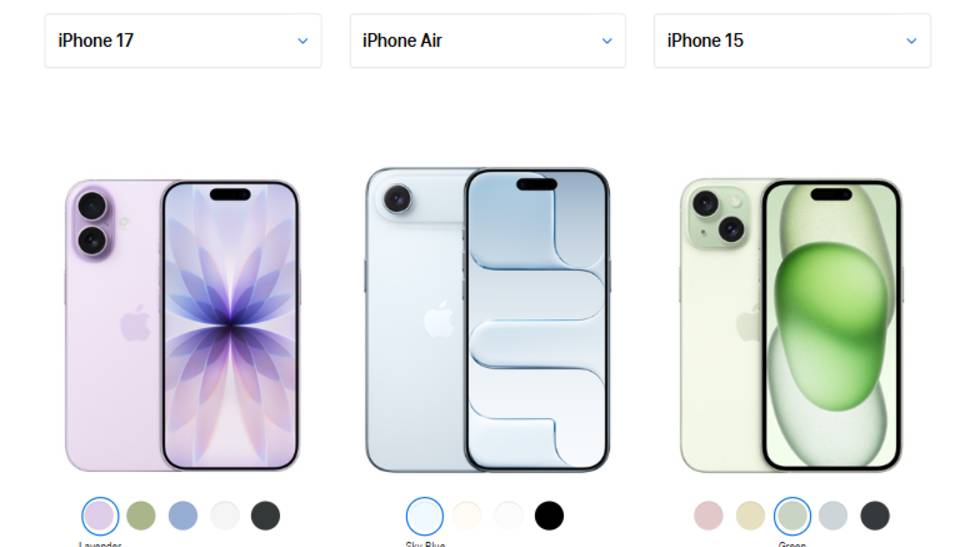
Task: Click the green iPhone 15 product image
Action: [792, 326]
